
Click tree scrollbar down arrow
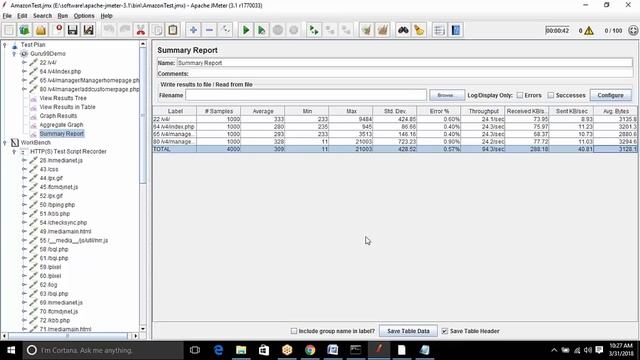pyautogui.click(x=142, y=329)
